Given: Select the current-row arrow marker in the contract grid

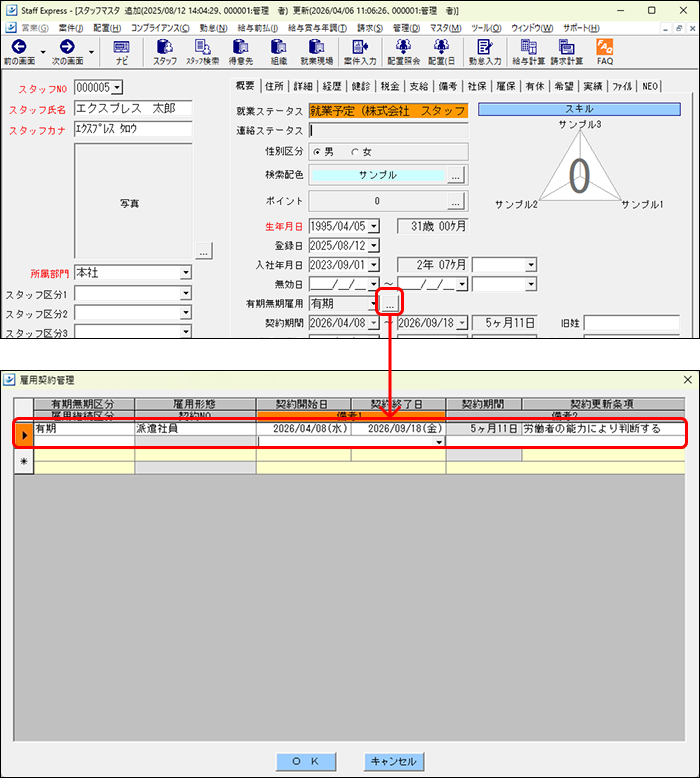Looking at the screenshot, I should tap(24, 435).
